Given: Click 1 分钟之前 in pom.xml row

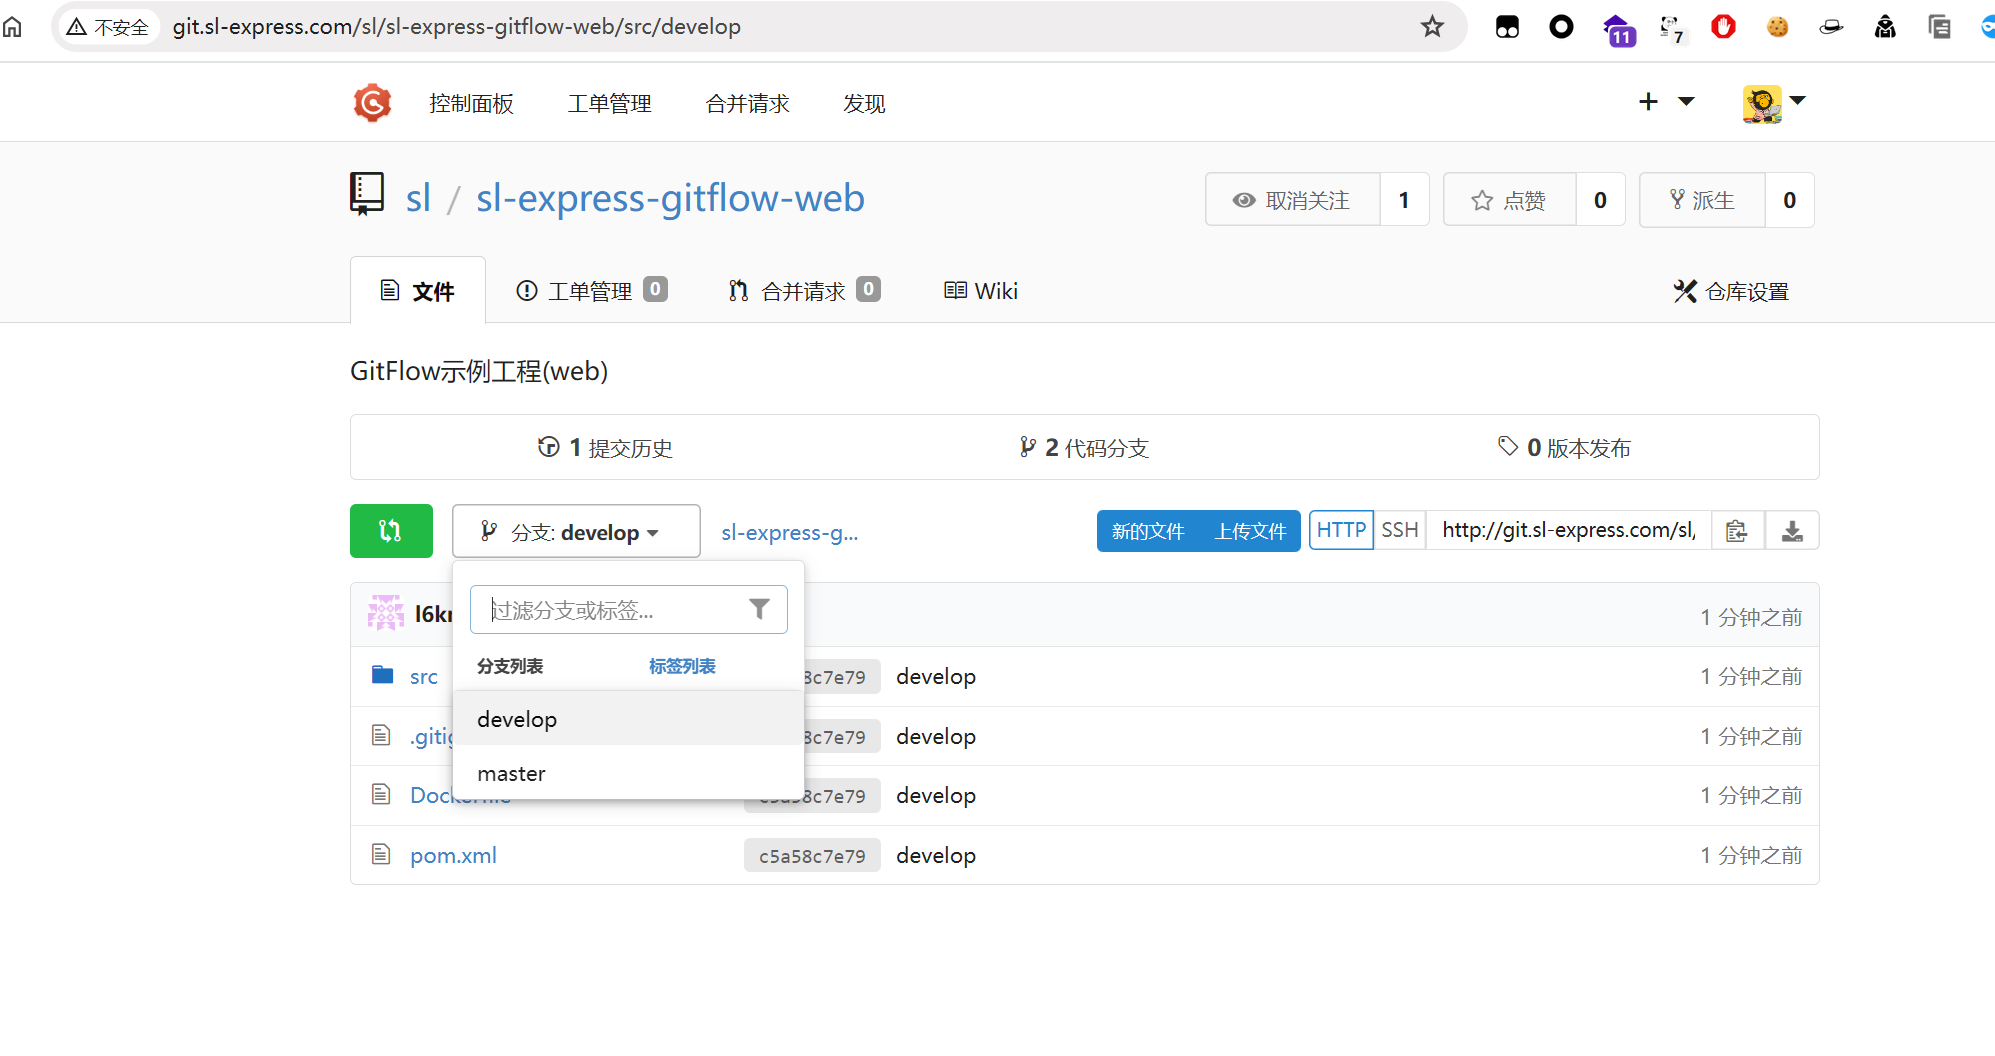Looking at the screenshot, I should click(x=1751, y=855).
